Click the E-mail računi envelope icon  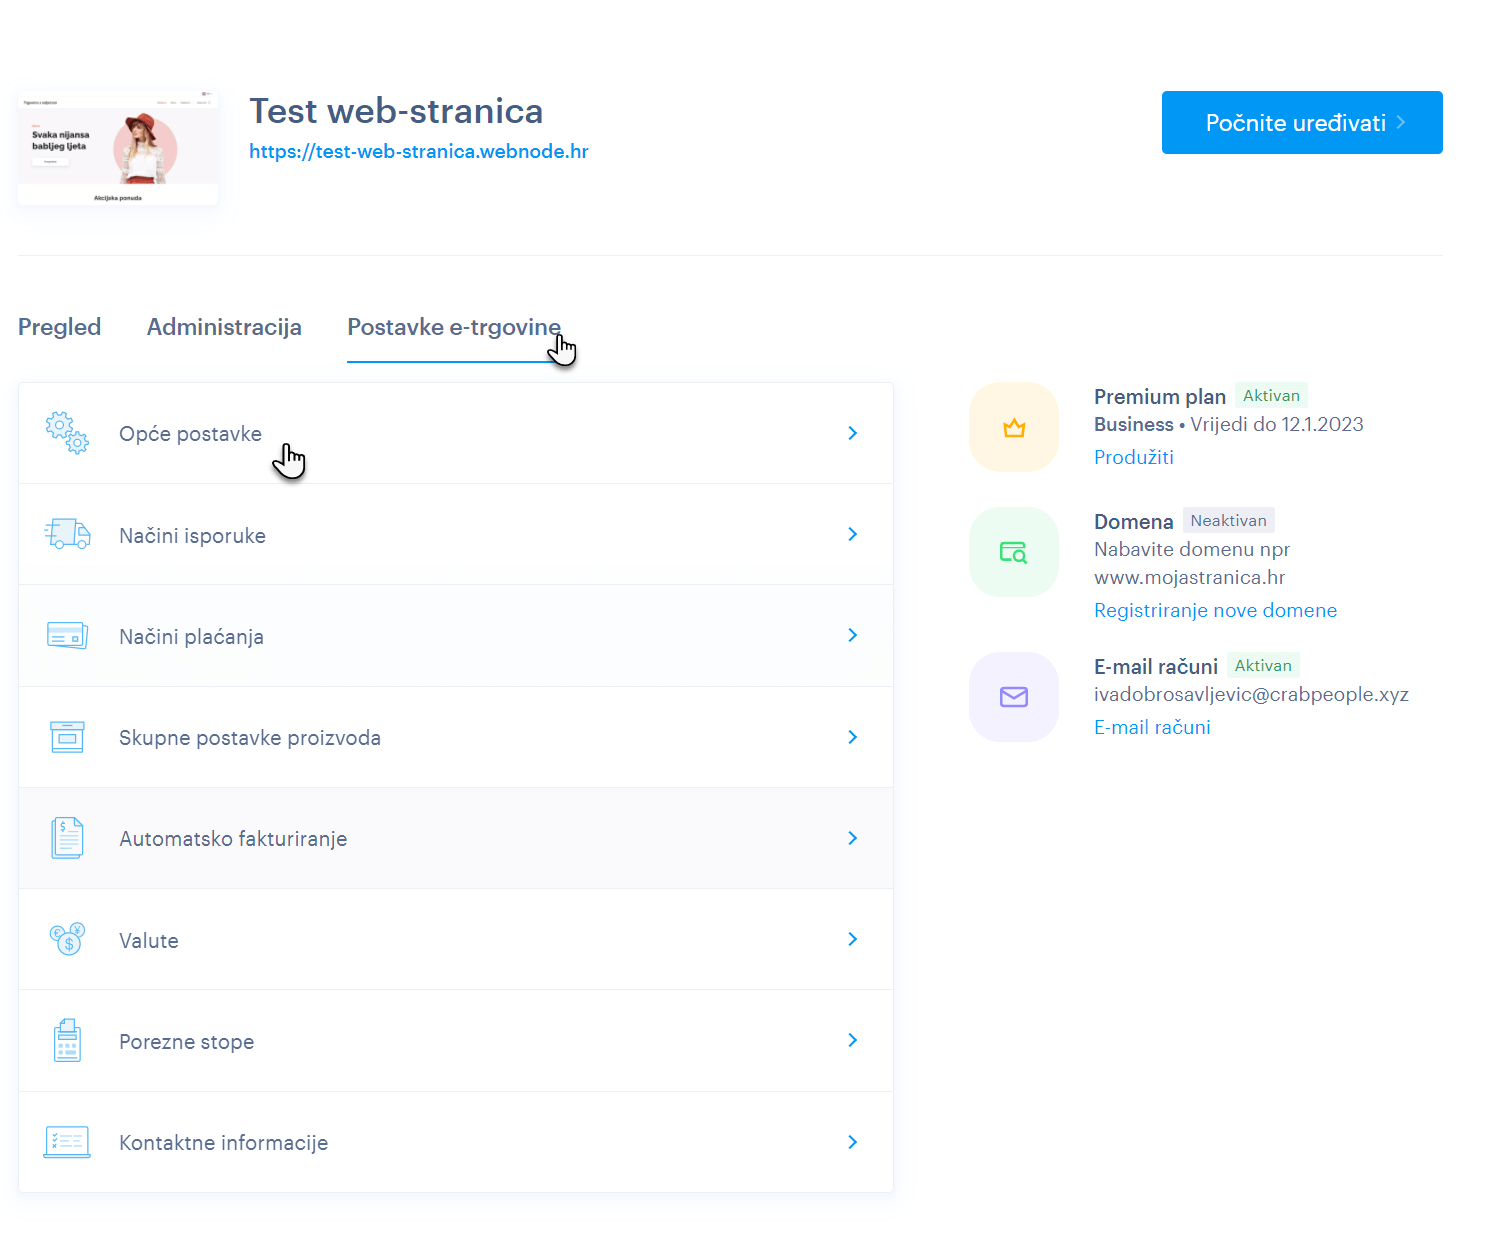[x=1014, y=697]
